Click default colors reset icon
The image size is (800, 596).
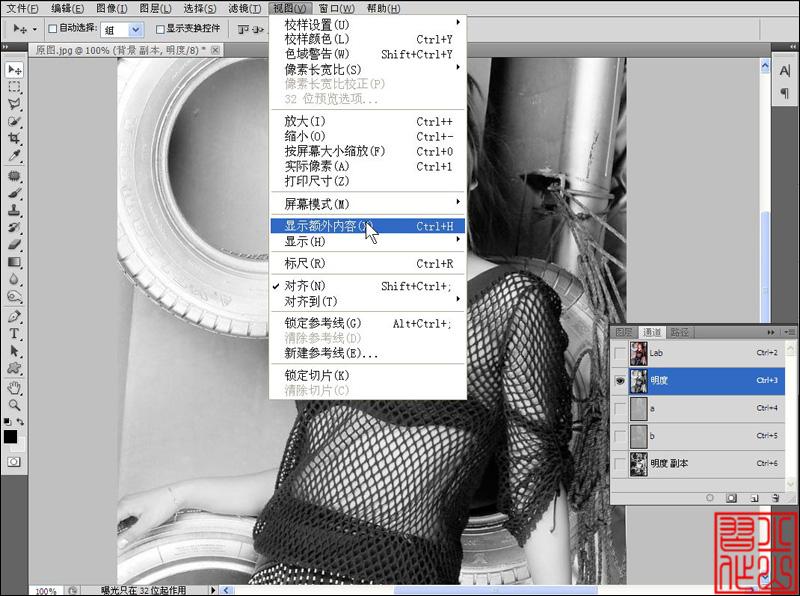pyautogui.click(x=7, y=422)
